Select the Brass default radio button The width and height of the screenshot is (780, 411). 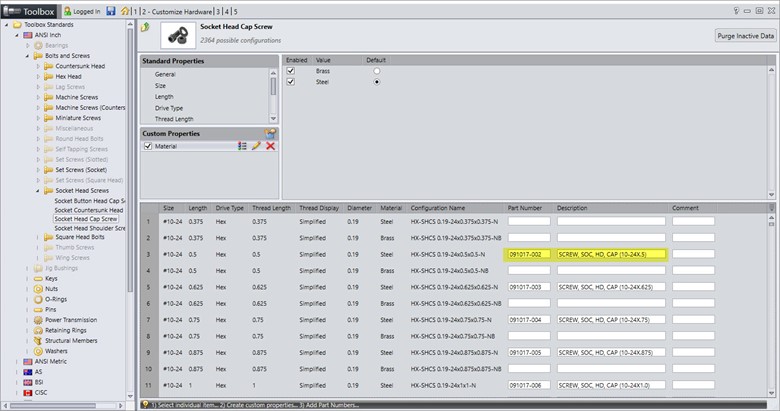(x=376, y=71)
